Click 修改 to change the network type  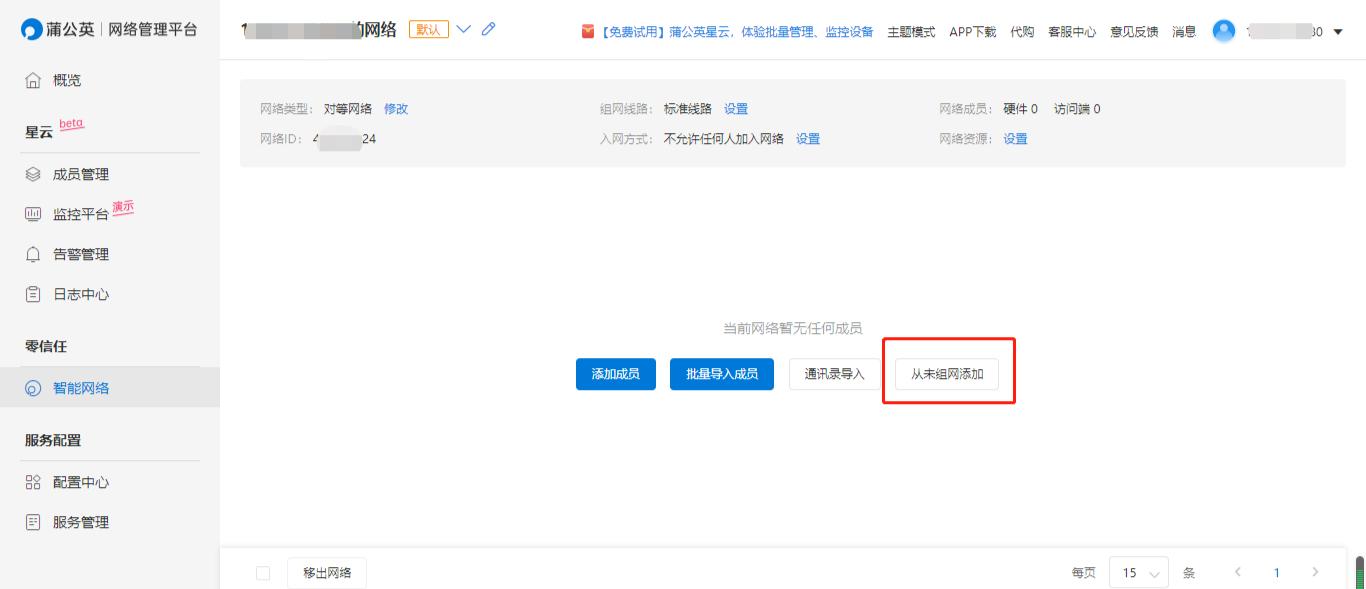[x=396, y=108]
